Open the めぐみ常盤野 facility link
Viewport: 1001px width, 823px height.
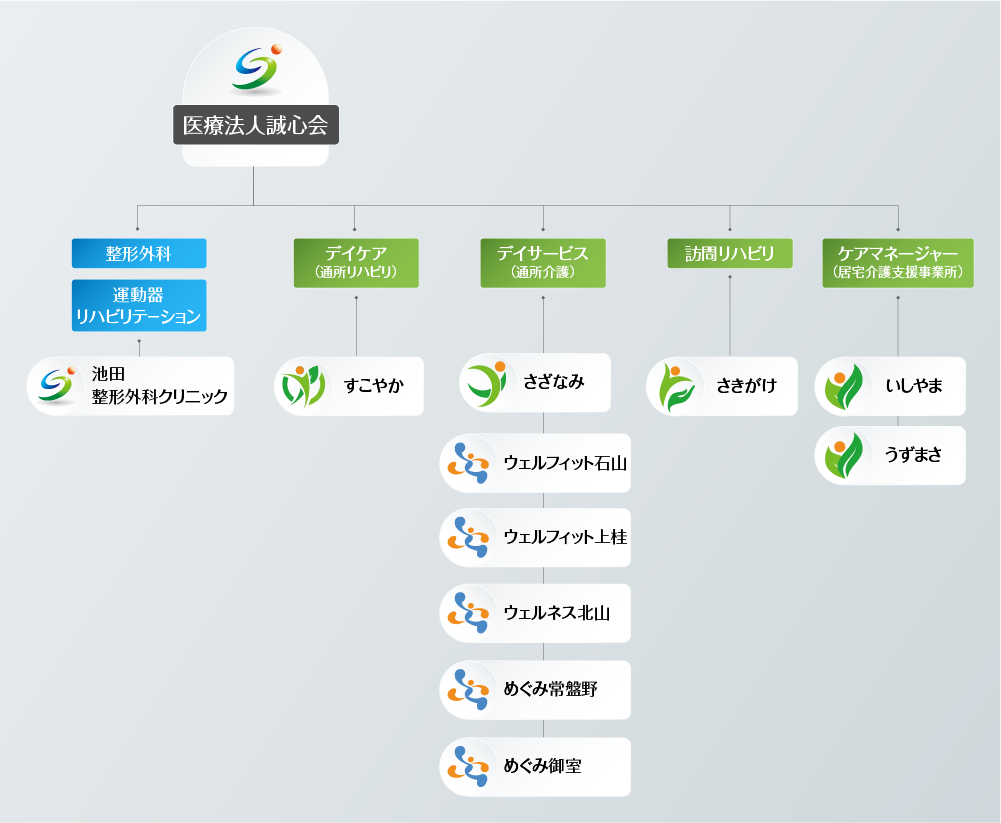[551, 689]
